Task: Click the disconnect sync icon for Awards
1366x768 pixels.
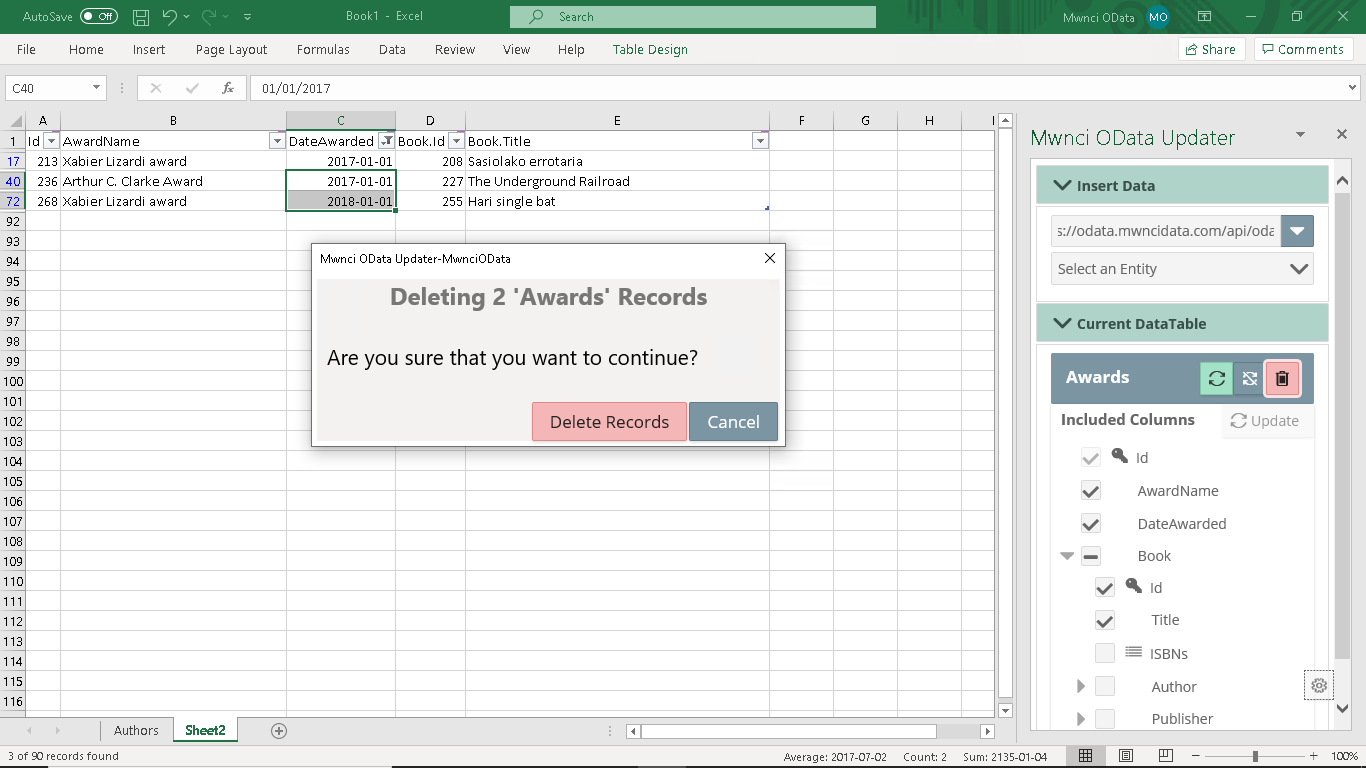Action: pyautogui.click(x=1249, y=378)
